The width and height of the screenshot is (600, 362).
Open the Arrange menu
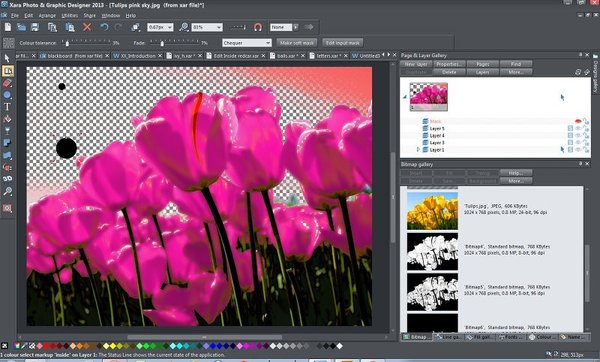pyautogui.click(x=47, y=16)
